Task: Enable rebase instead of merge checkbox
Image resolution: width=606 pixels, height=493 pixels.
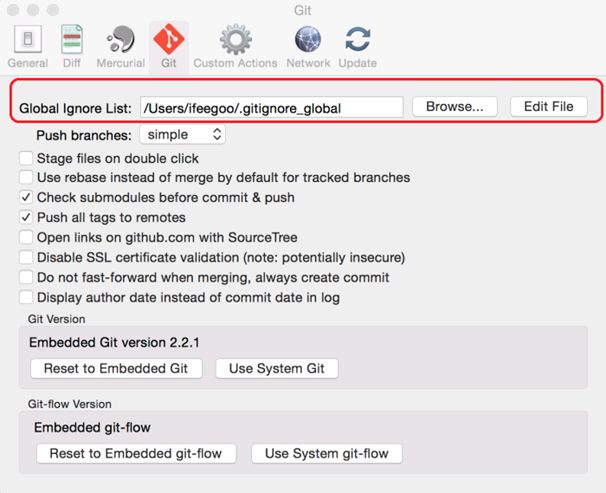Action: [26, 177]
